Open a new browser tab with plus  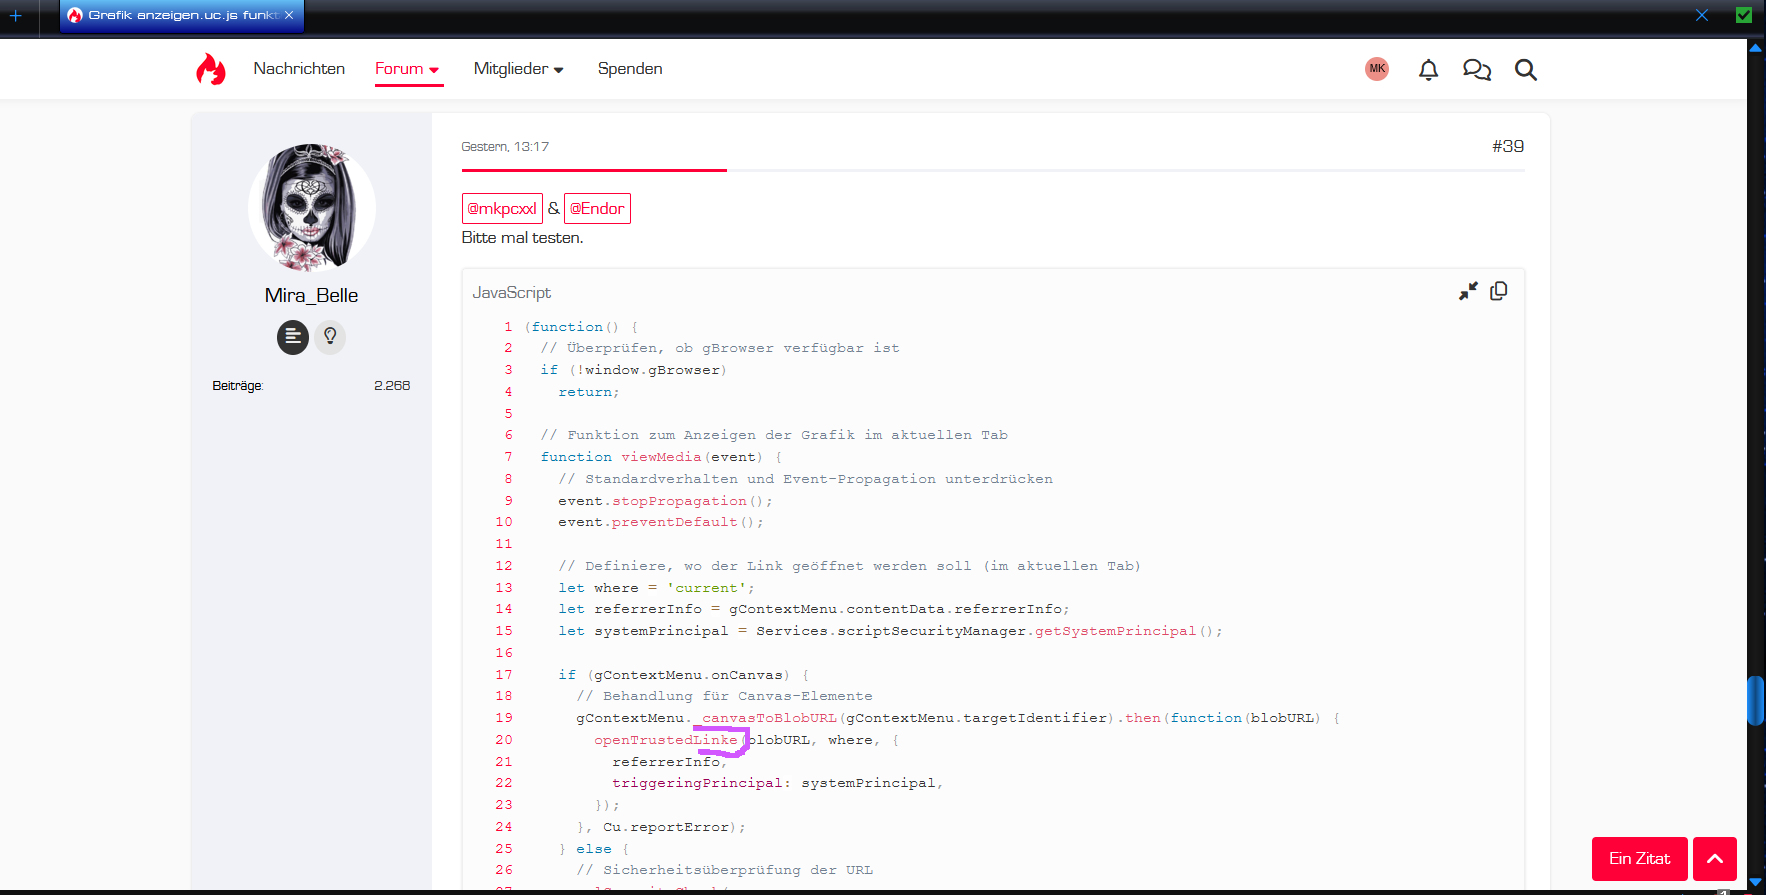point(16,16)
